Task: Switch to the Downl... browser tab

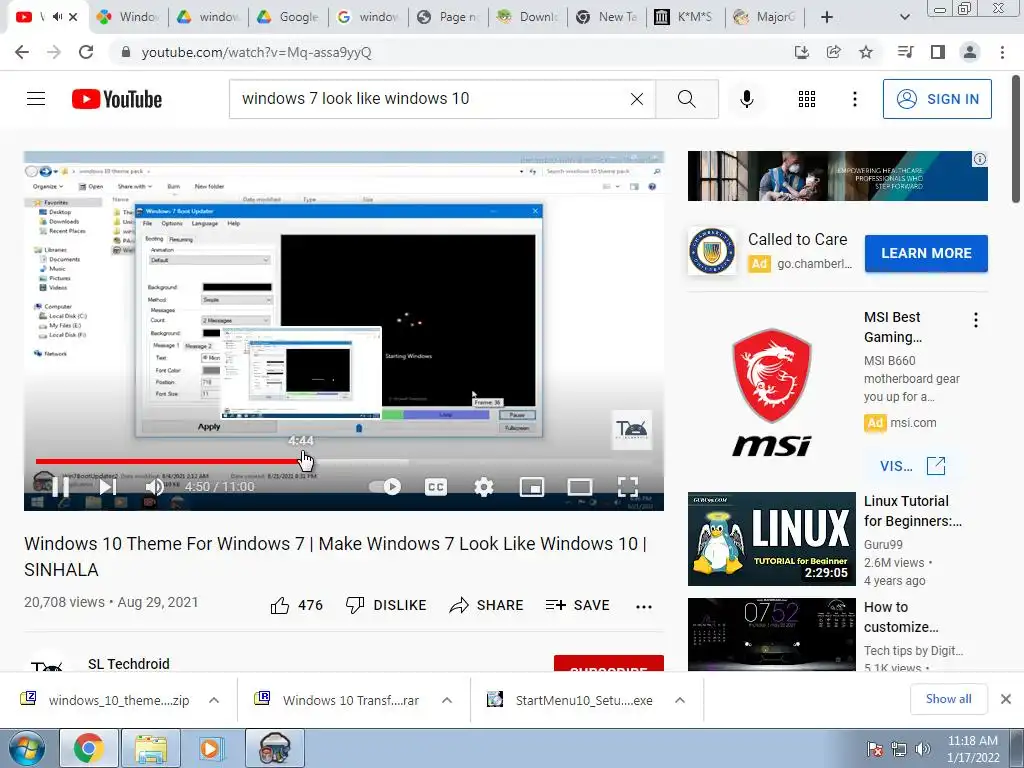Action: (x=526, y=17)
